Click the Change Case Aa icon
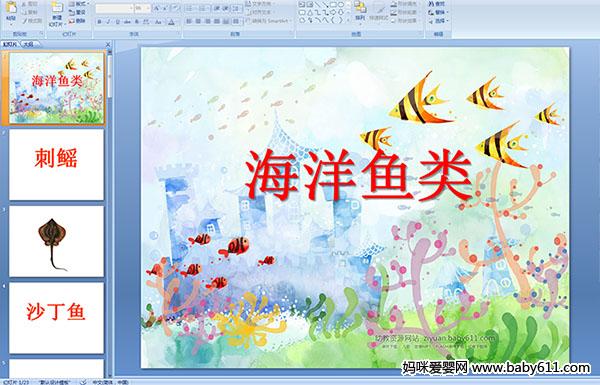This screenshot has height=385, width=600. [x=158, y=22]
